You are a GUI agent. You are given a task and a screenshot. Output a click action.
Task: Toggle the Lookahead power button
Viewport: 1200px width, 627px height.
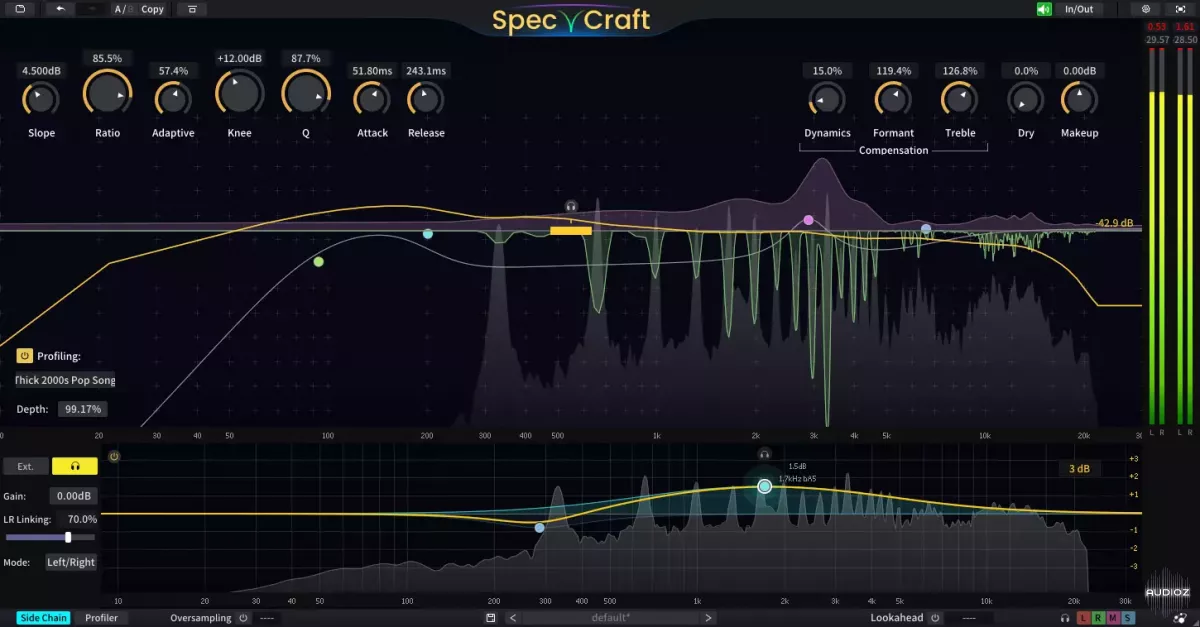click(936, 618)
